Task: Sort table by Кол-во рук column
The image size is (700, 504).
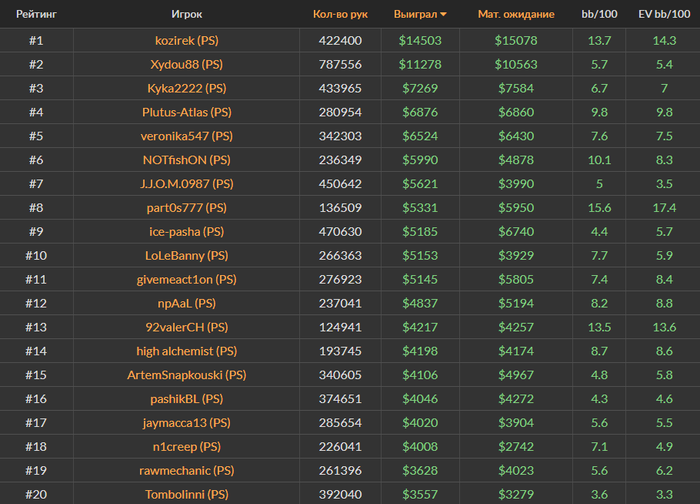Action: (x=340, y=14)
